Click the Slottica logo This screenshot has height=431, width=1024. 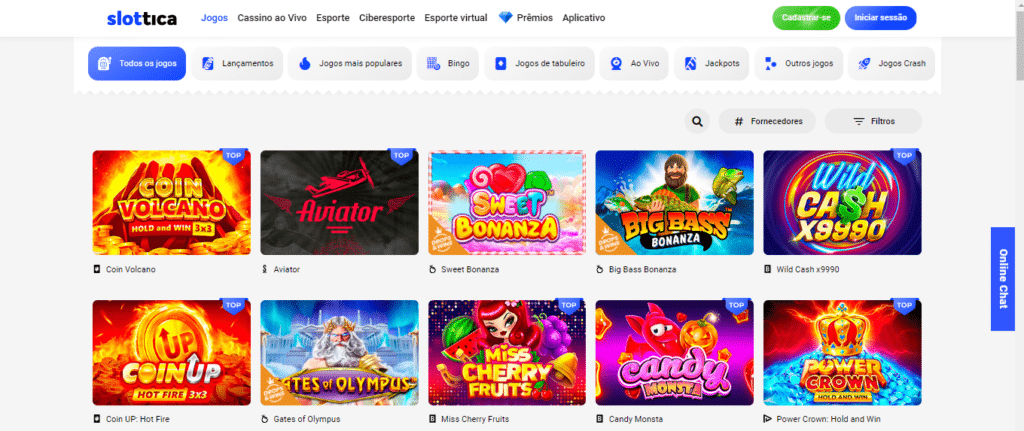[142, 18]
